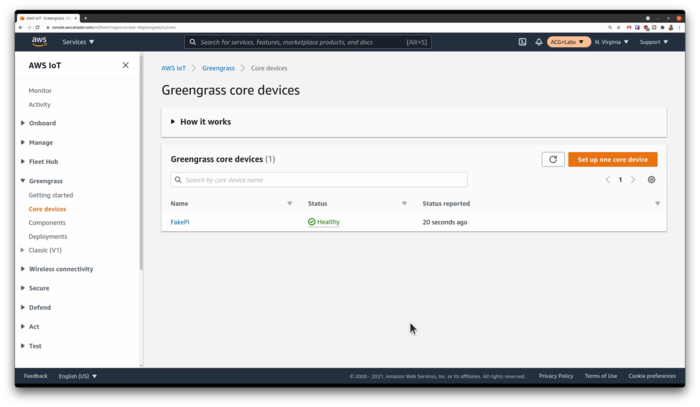Open the N. Virginia region selector

611,42
